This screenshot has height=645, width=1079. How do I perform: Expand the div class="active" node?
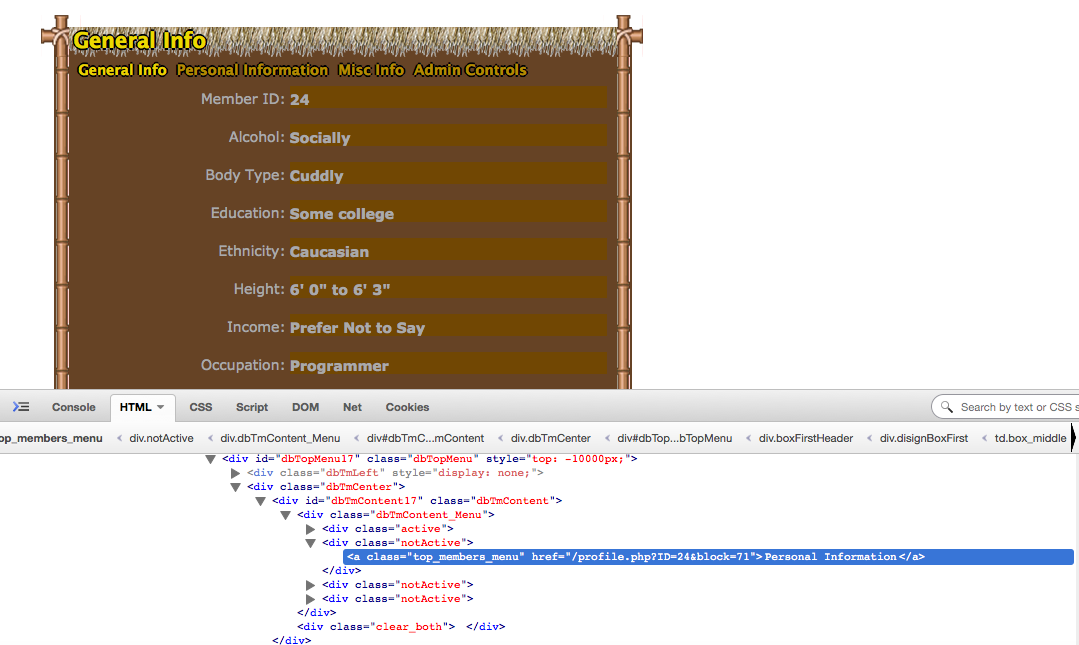point(310,529)
